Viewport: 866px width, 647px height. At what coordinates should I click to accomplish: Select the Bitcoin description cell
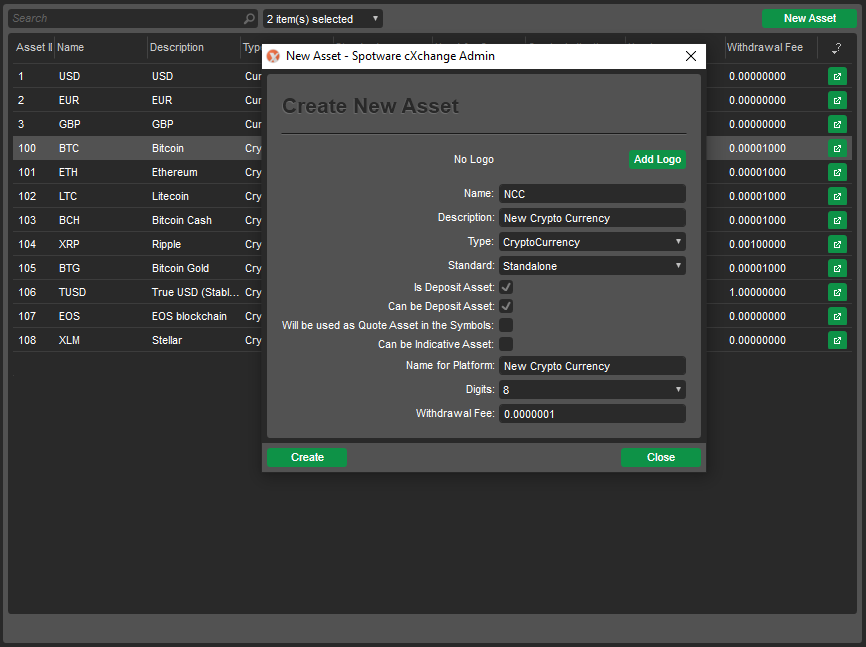pos(168,149)
